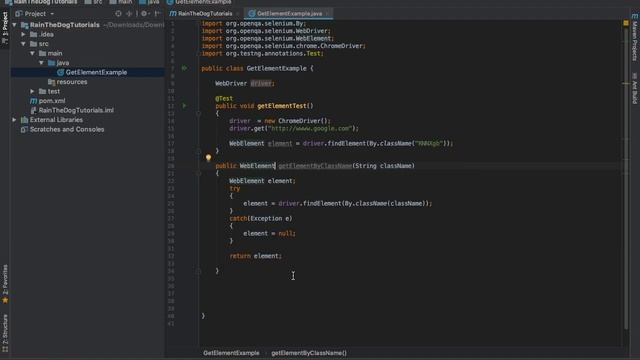
Task: Open Project panel settings gear
Action: click(x=144, y=13)
